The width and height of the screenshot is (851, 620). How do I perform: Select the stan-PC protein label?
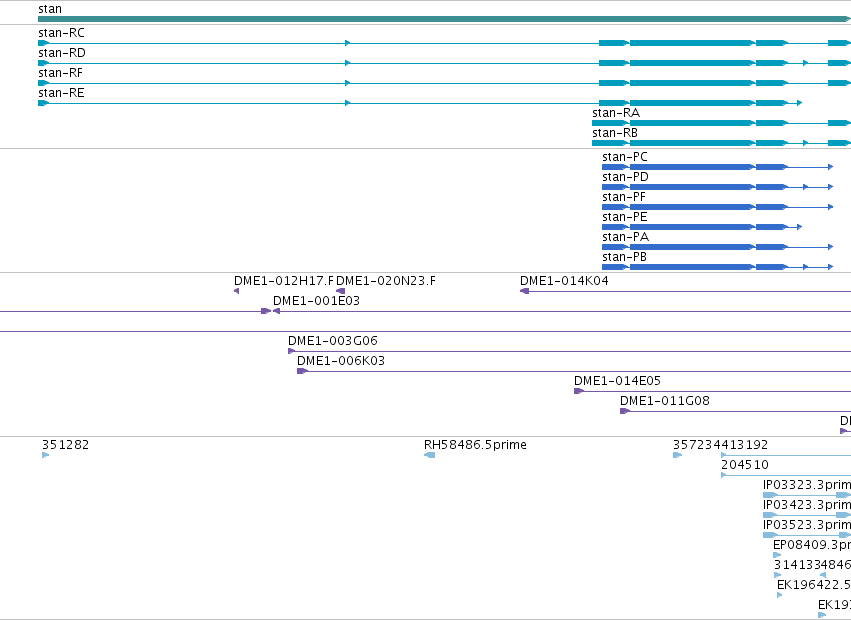(x=625, y=157)
